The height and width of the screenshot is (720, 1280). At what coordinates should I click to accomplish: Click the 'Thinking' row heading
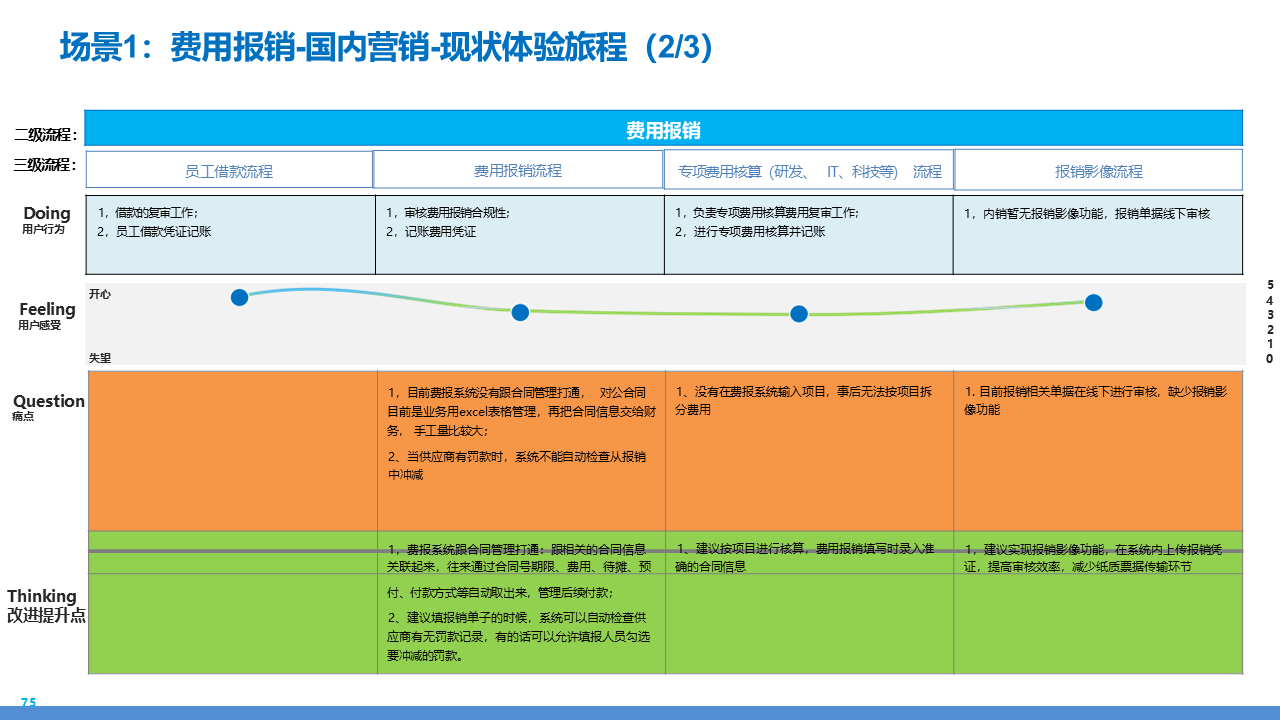click(42, 596)
